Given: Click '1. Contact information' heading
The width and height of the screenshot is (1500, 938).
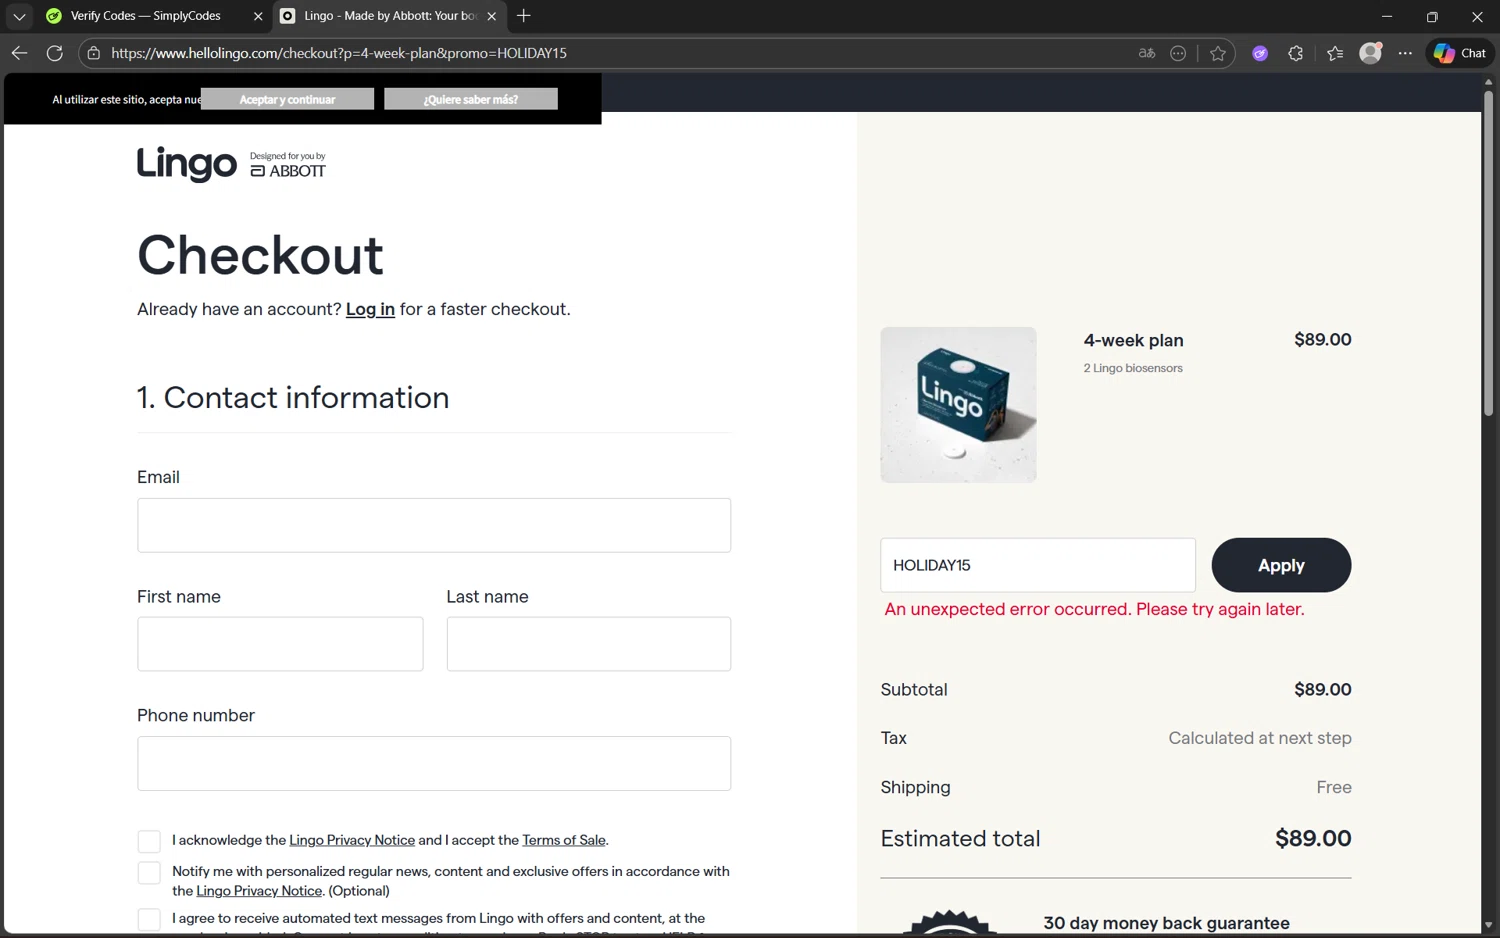Looking at the screenshot, I should (293, 397).
